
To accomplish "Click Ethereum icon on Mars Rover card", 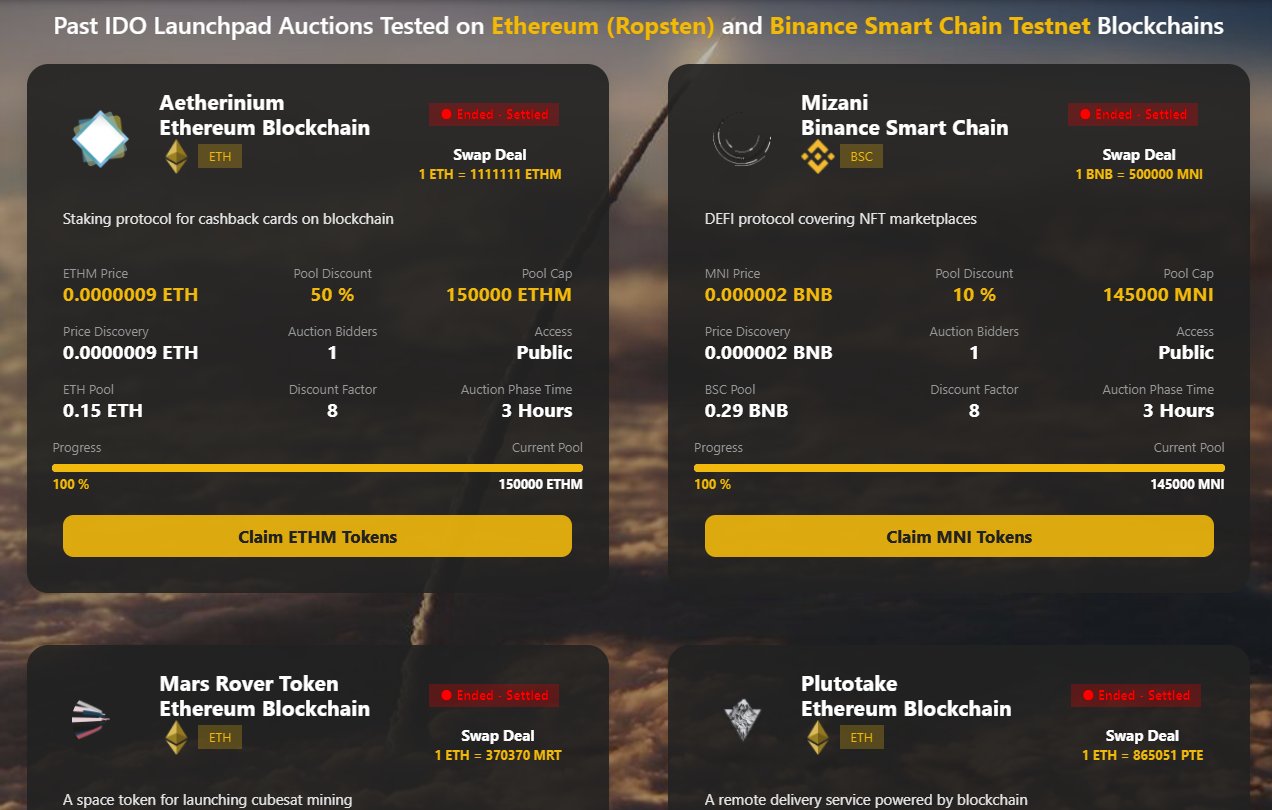I will [x=177, y=738].
